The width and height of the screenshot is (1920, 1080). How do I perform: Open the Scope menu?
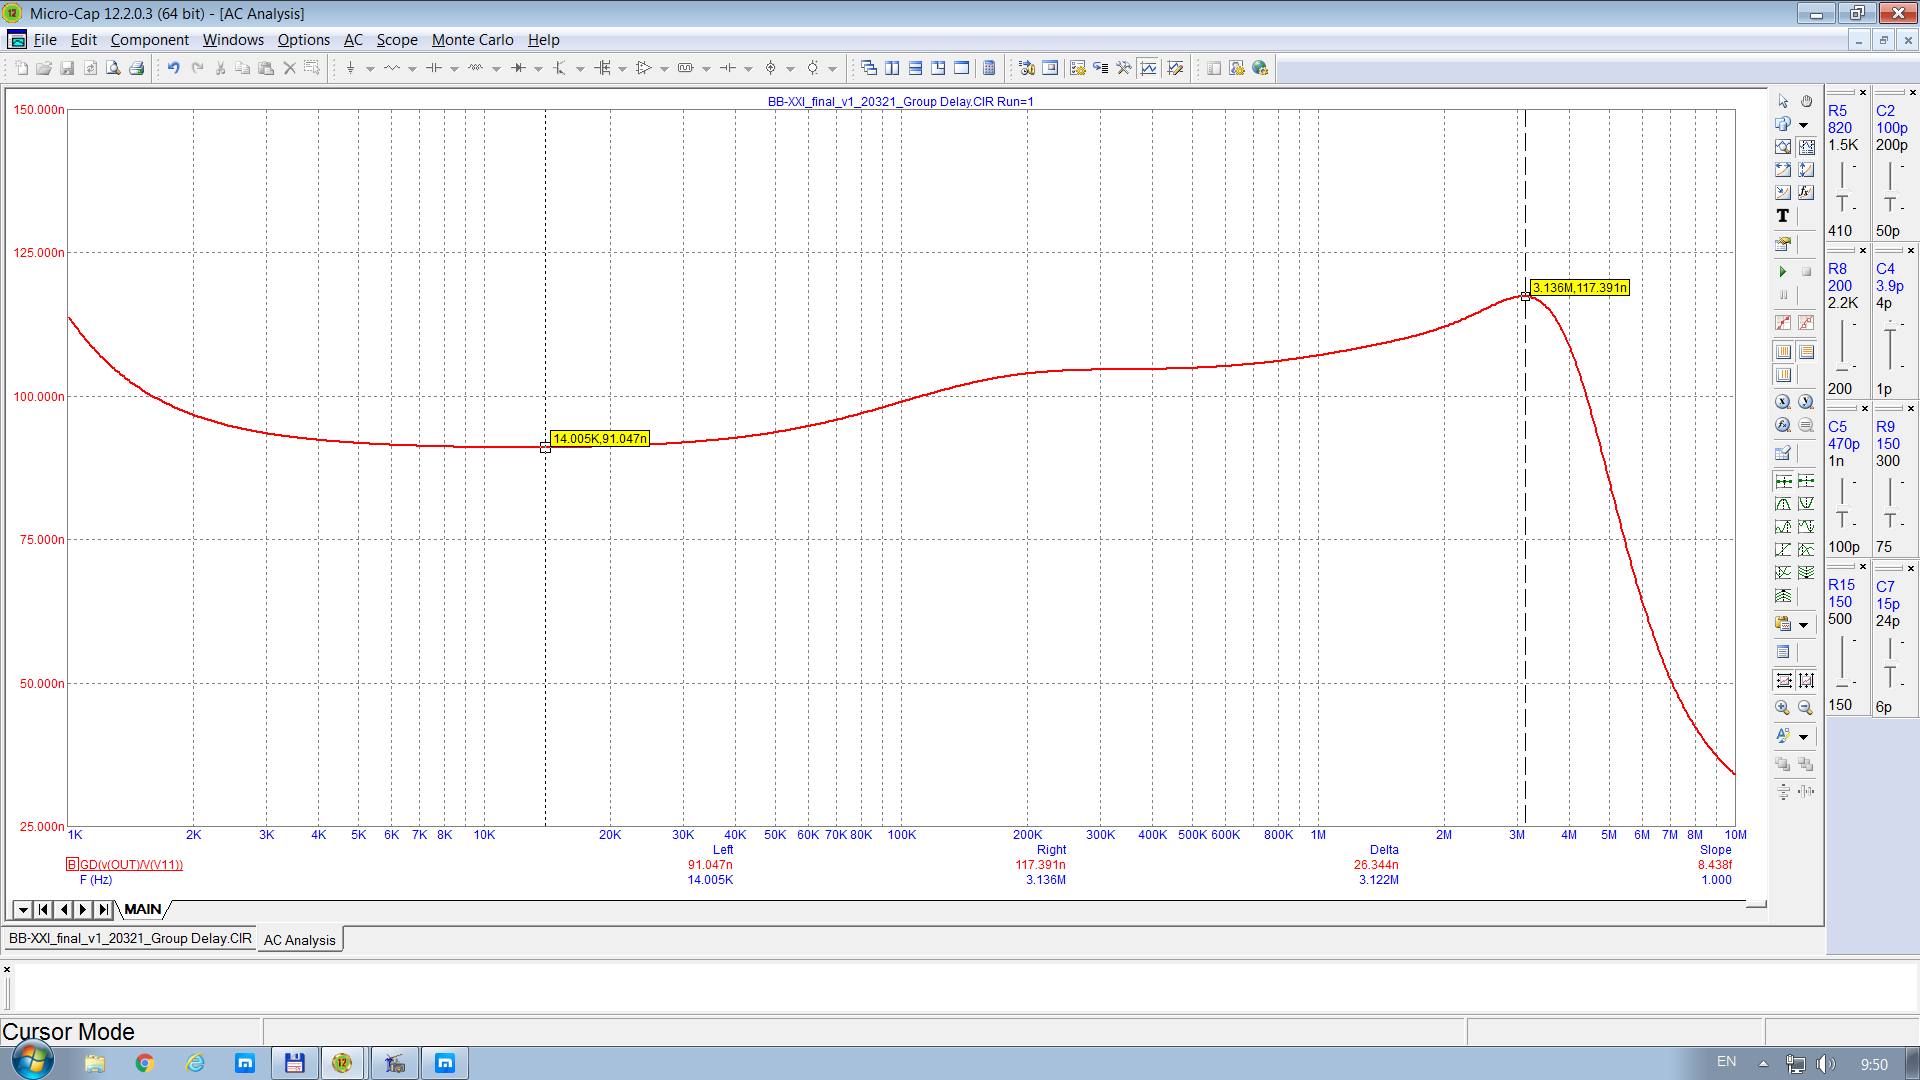click(x=396, y=40)
